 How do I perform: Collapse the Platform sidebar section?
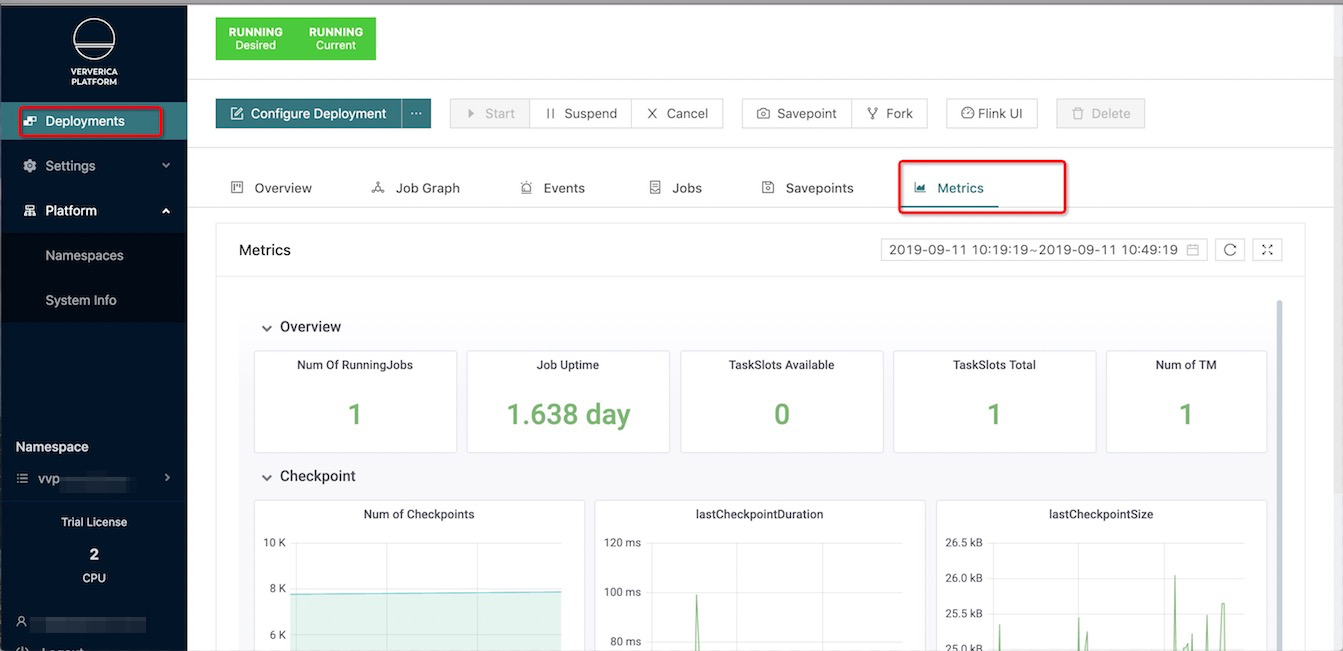(93, 211)
